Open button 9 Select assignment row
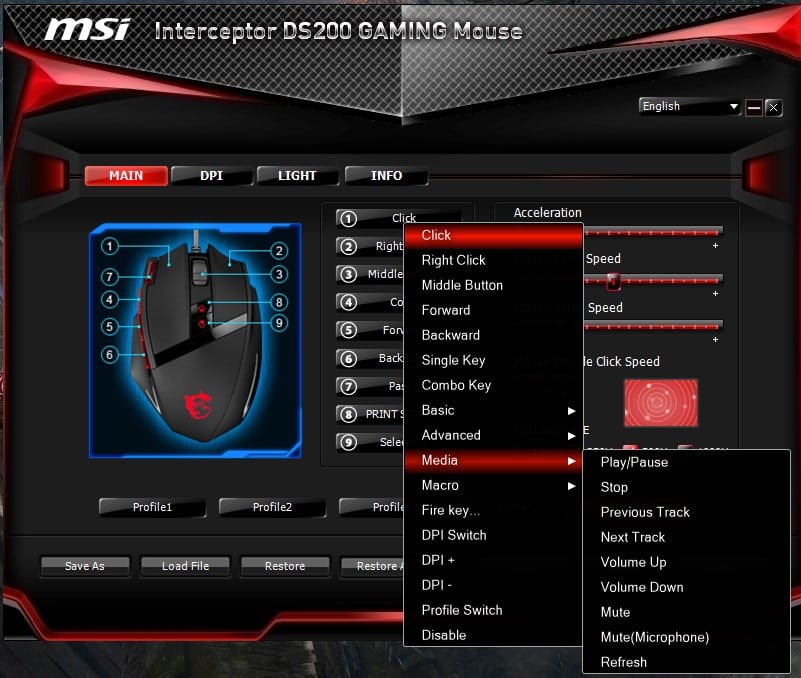This screenshot has height=678, width=801. point(370,442)
